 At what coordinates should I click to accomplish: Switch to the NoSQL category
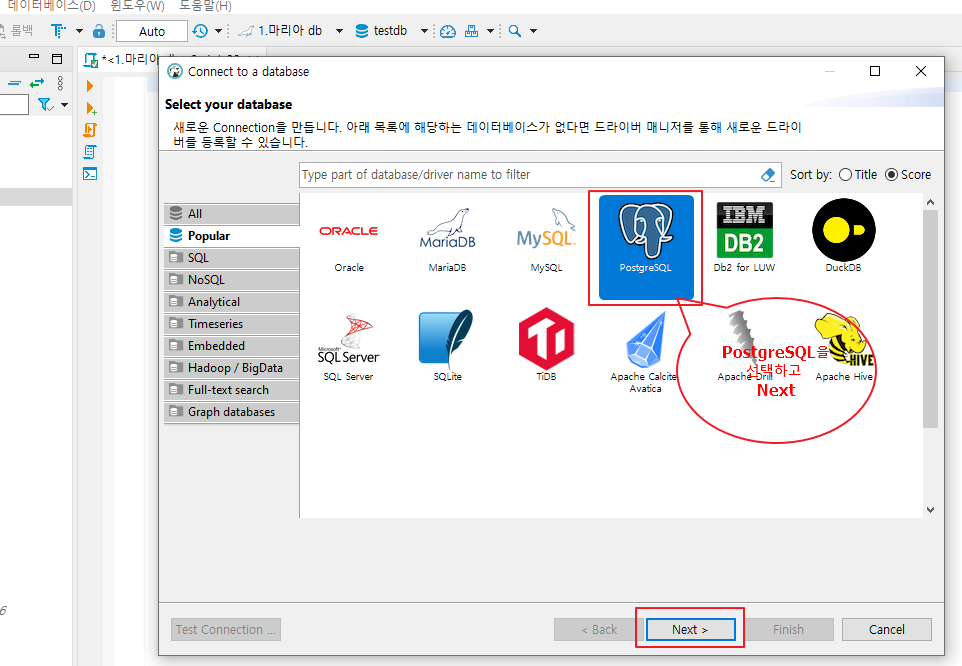coord(232,280)
